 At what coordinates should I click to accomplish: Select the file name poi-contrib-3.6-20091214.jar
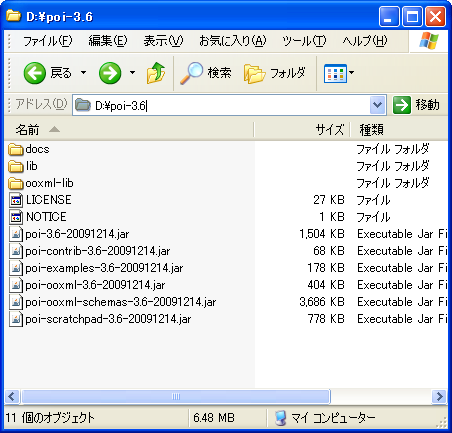coord(98,251)
